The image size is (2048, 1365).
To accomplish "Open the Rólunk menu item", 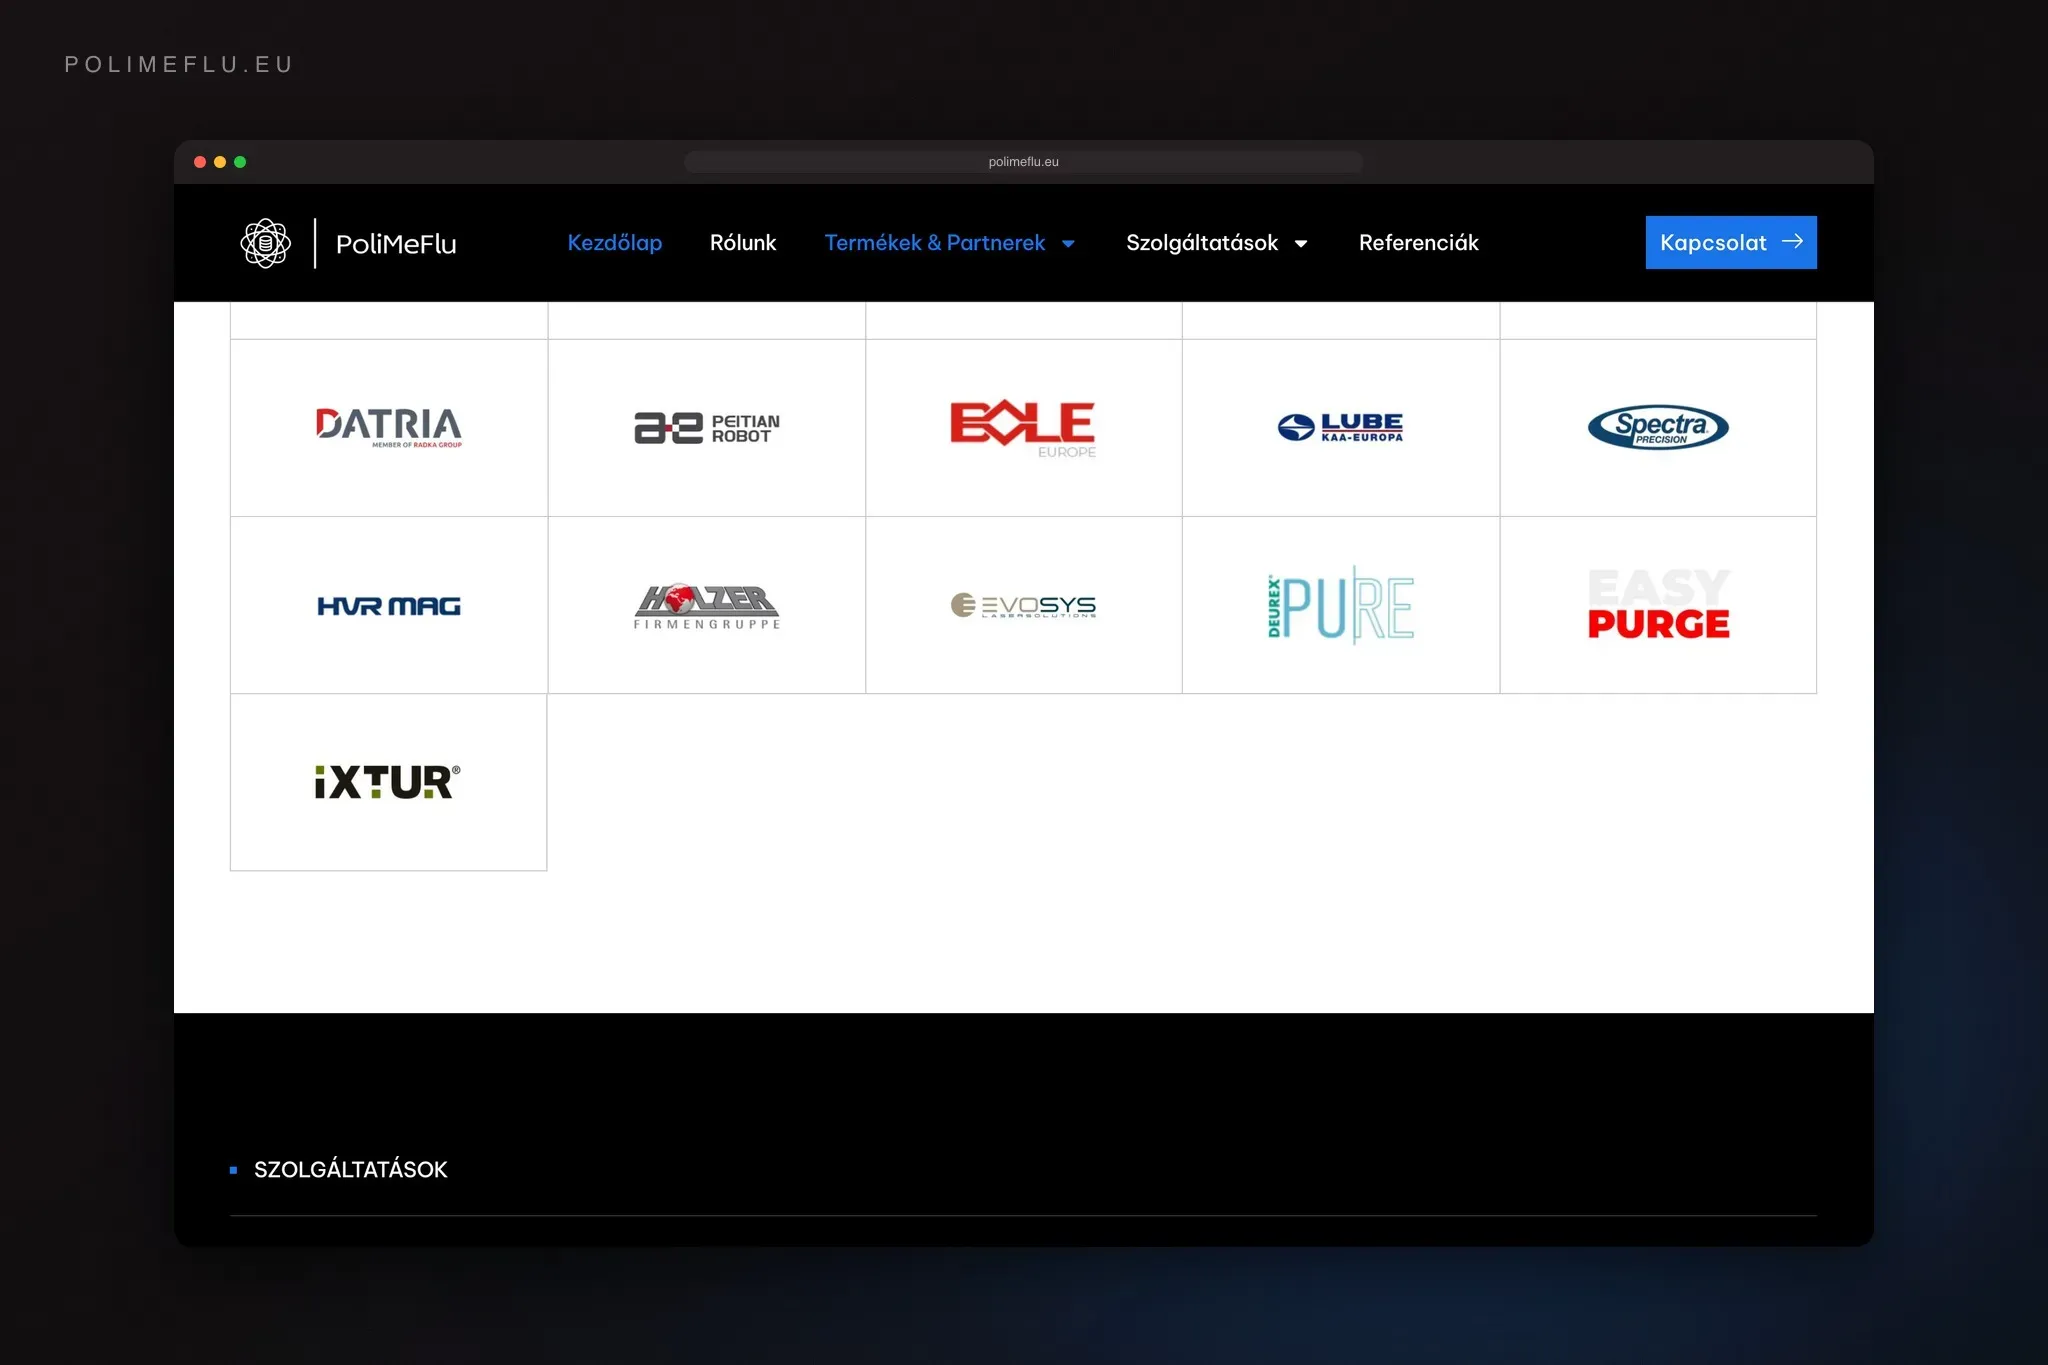I will point(743,243).
